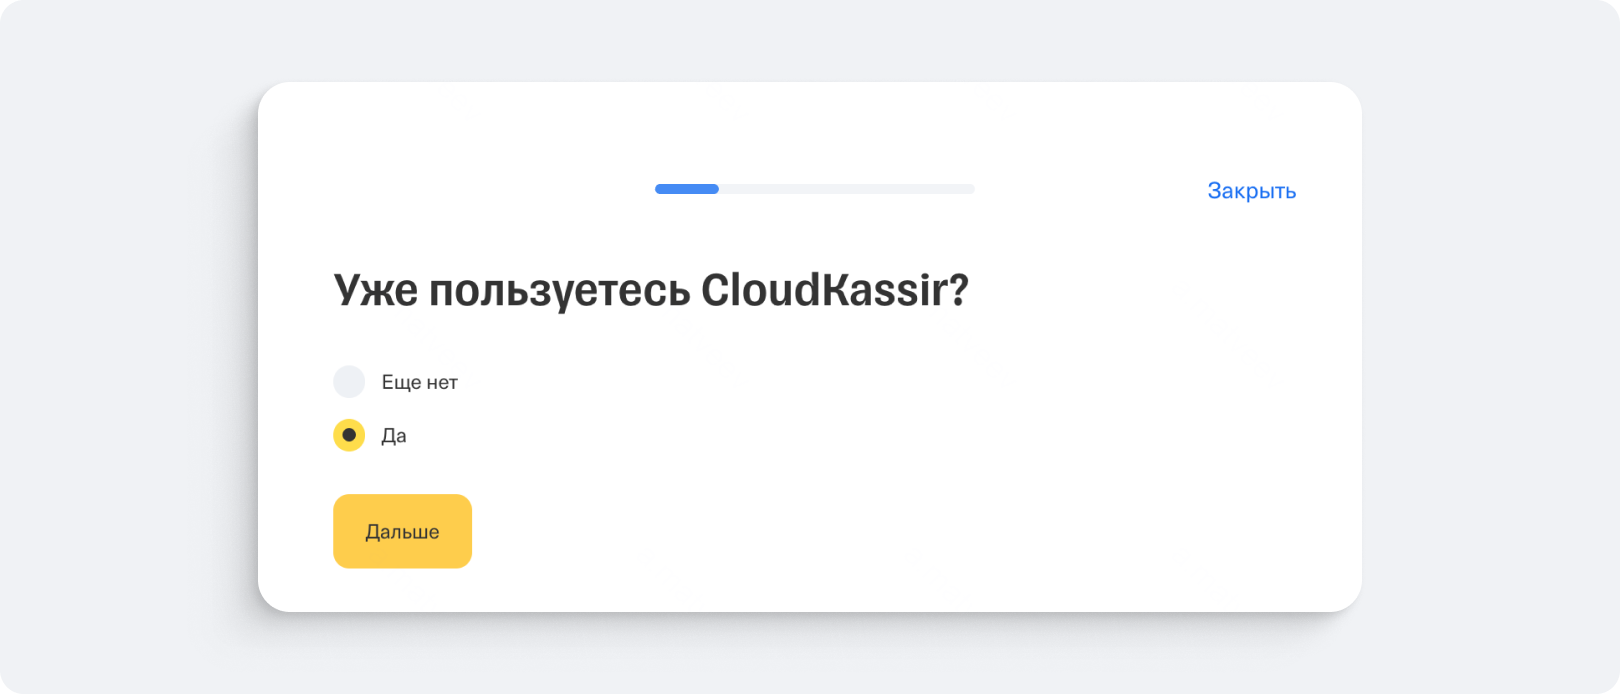Screen dimensions: 1620x694
Task: Click the black dot of the selected radio
Action: [x=349, y=435]
